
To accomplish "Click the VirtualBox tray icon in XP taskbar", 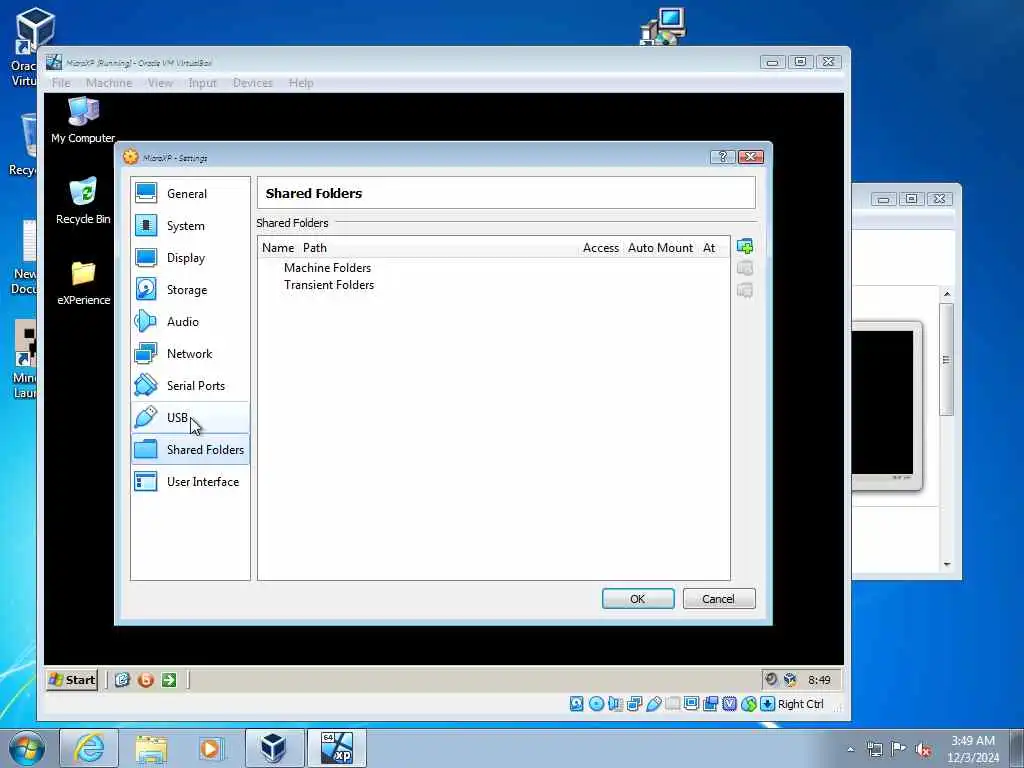I will (790, 680).
